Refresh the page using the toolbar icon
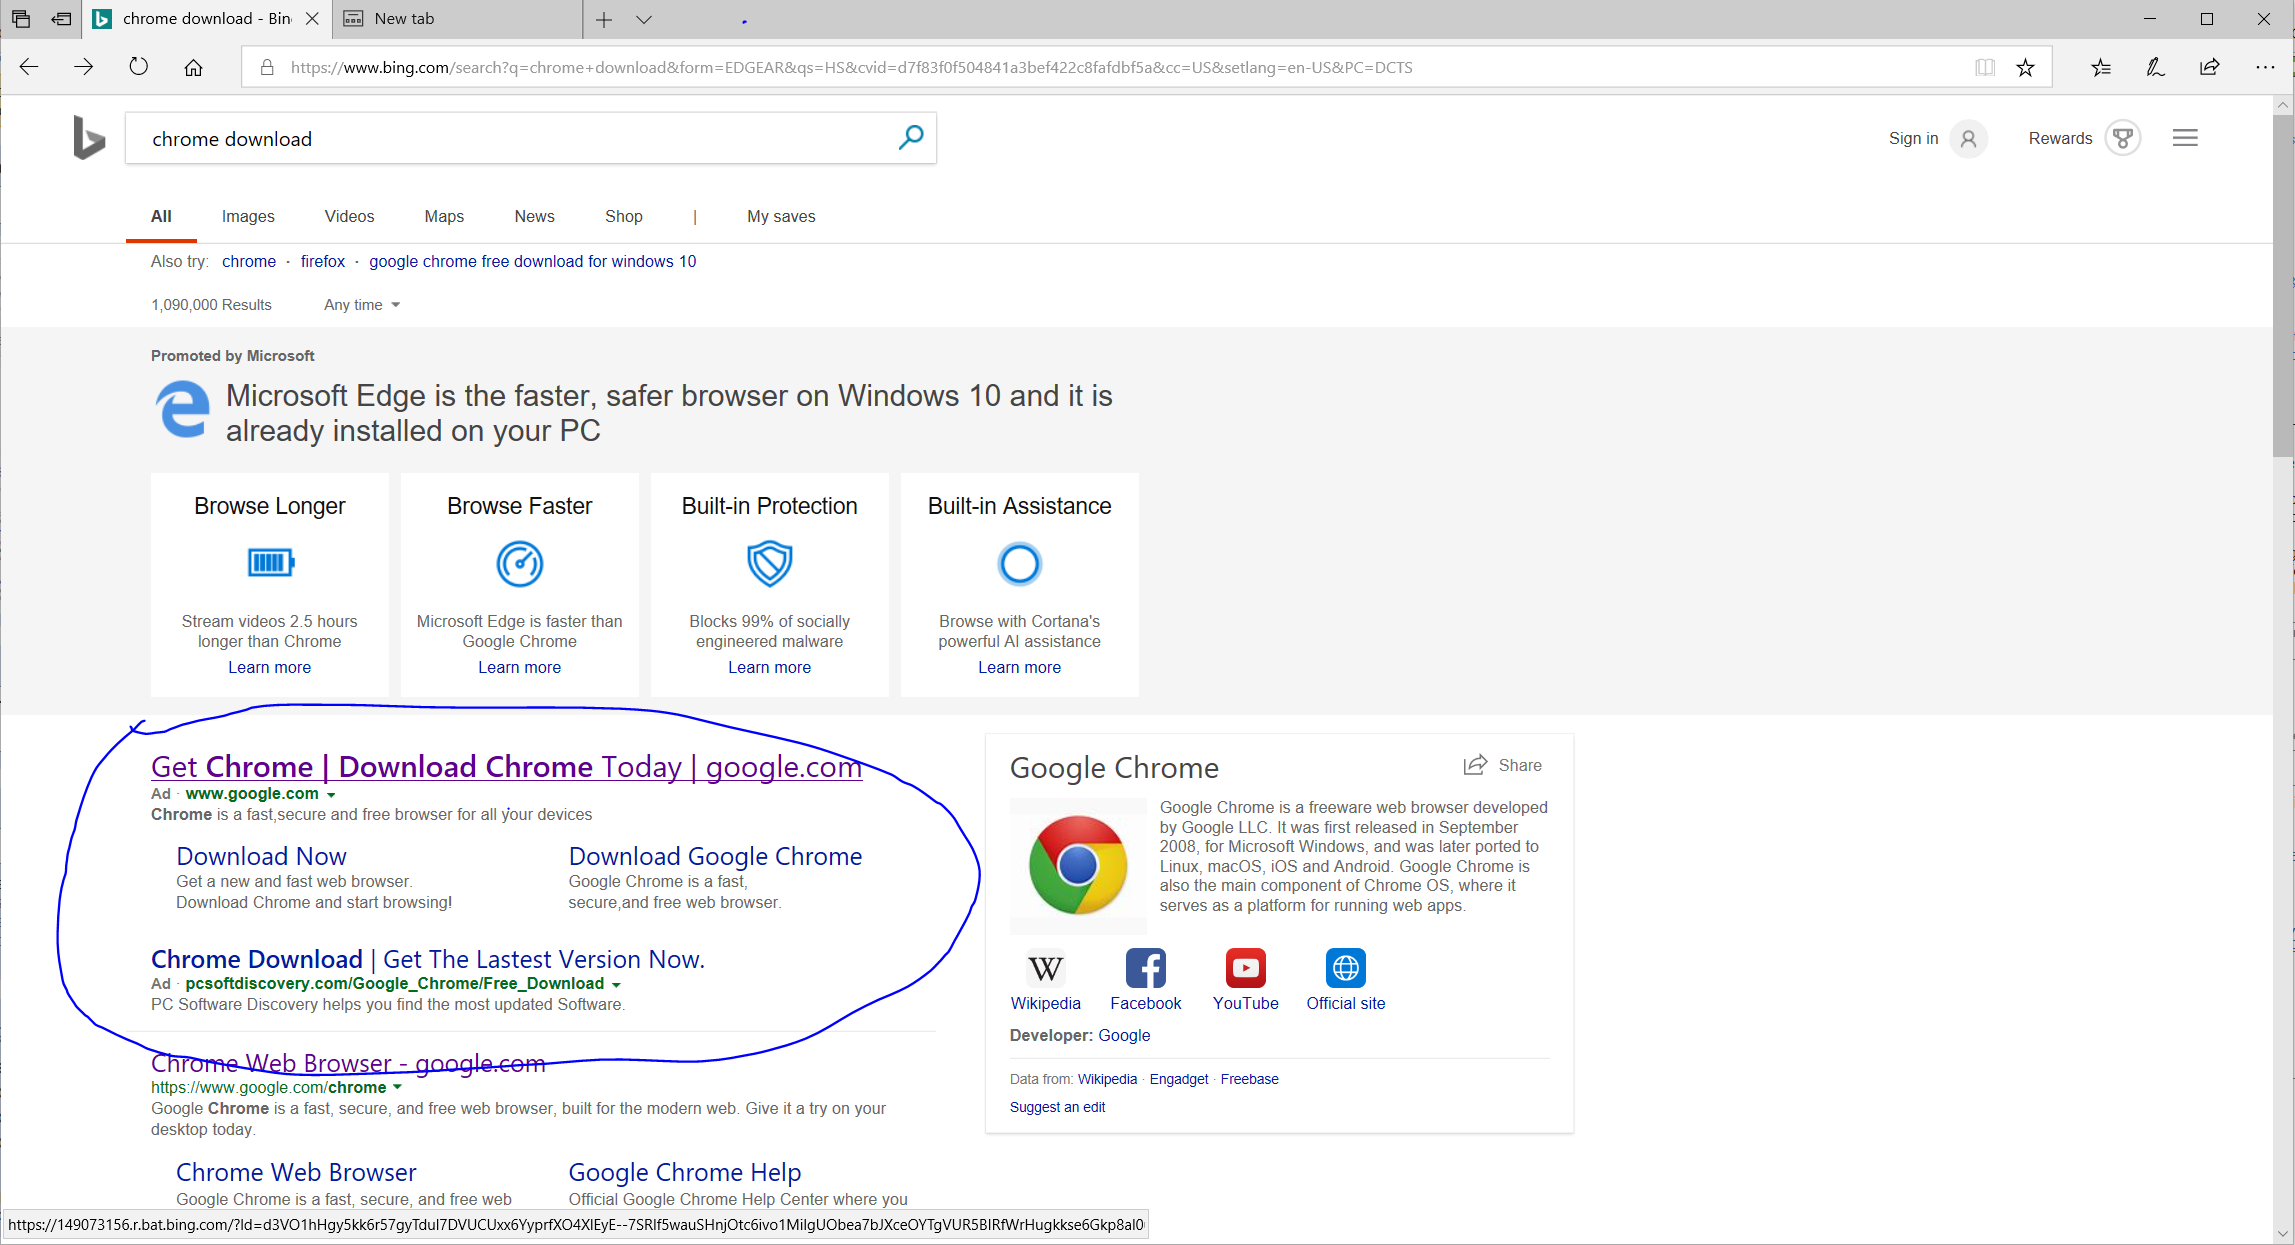The width and height of the screenshot is (2295, 1245). 138,66
